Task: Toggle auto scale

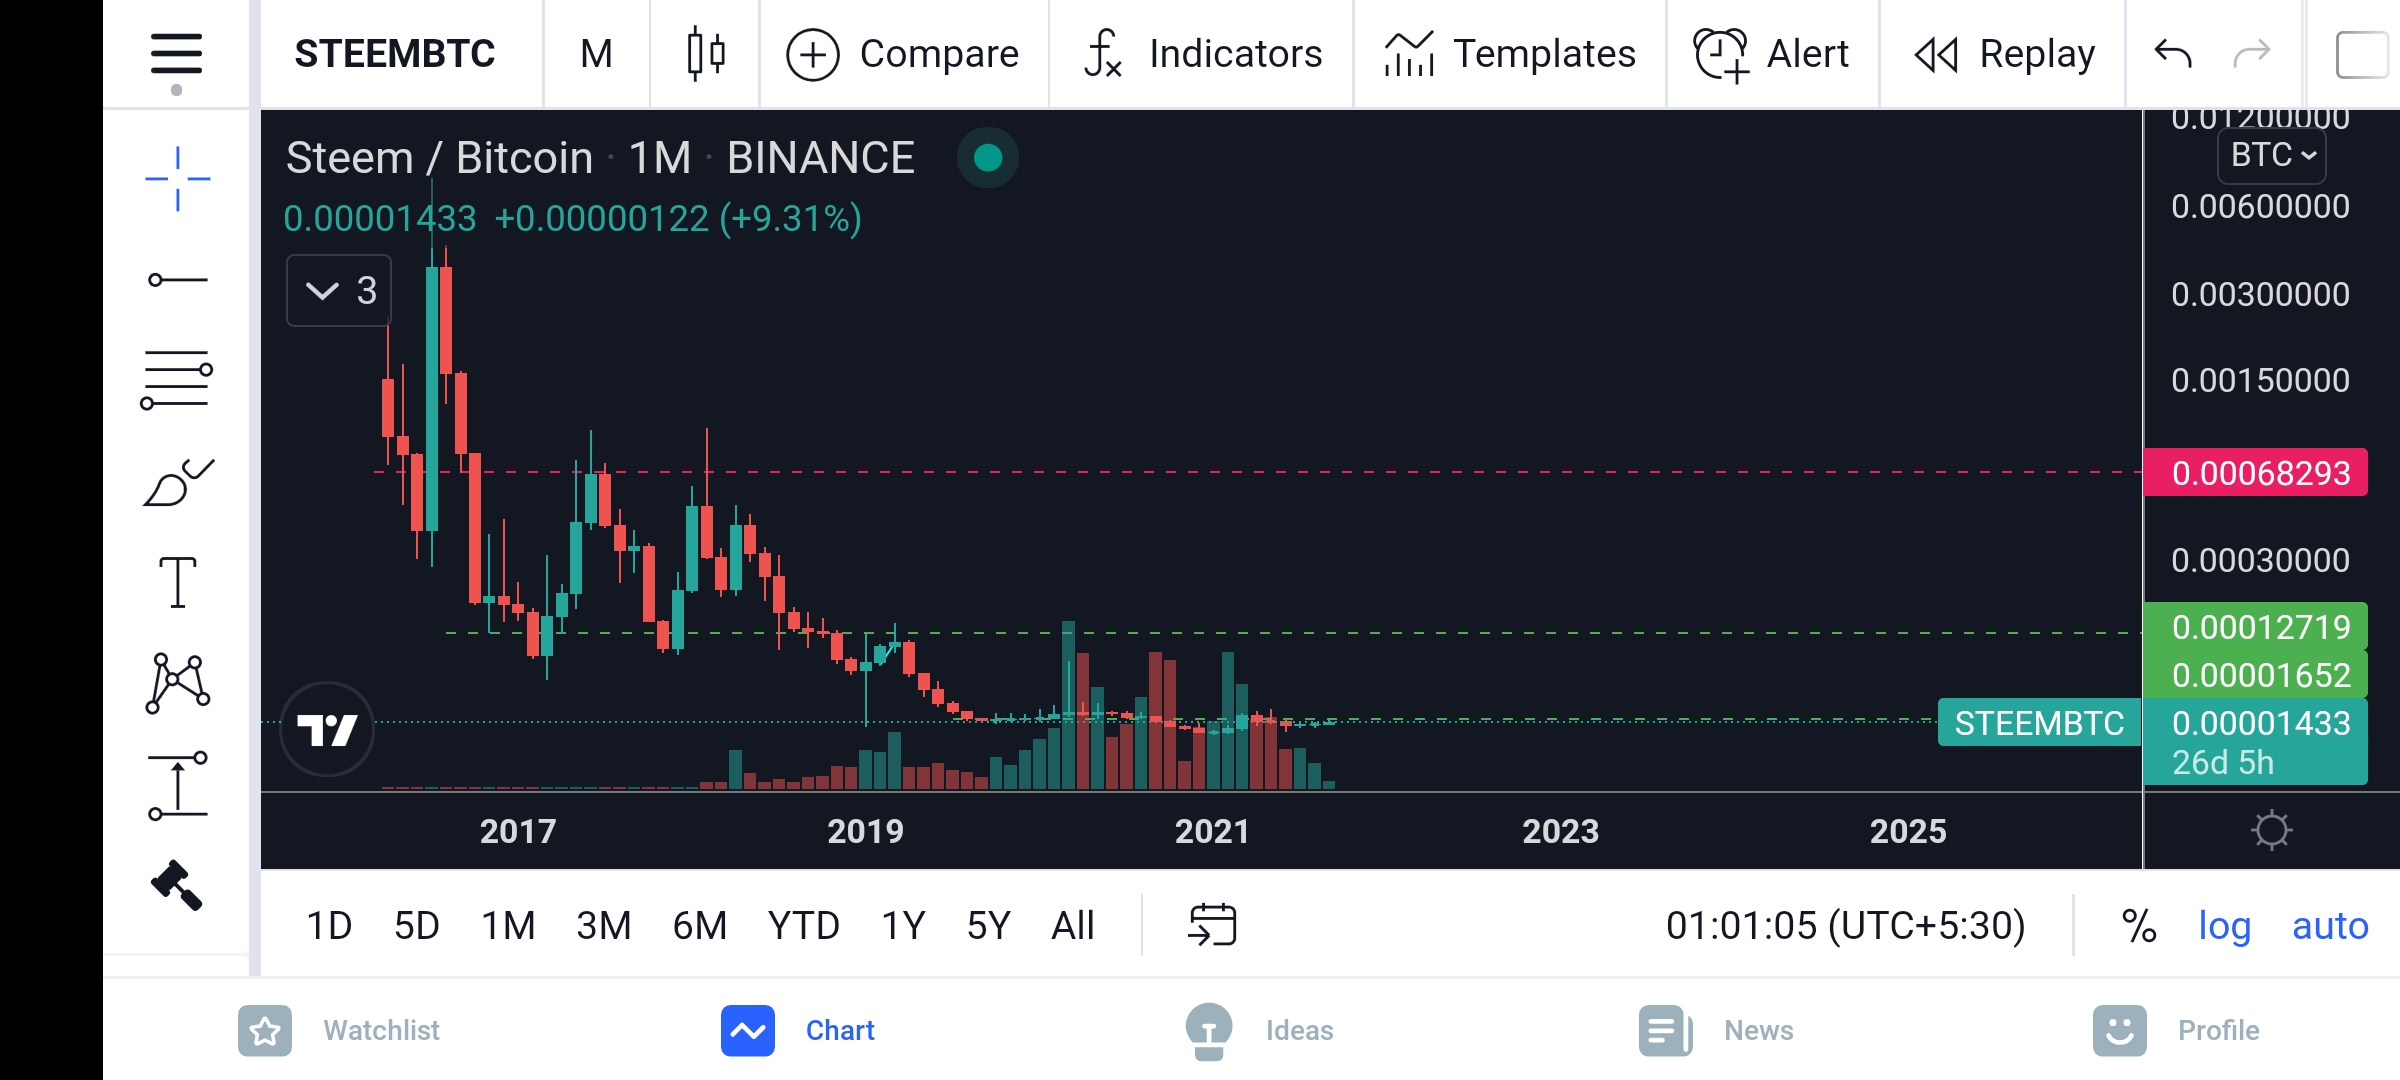Action: [2330, 925]
